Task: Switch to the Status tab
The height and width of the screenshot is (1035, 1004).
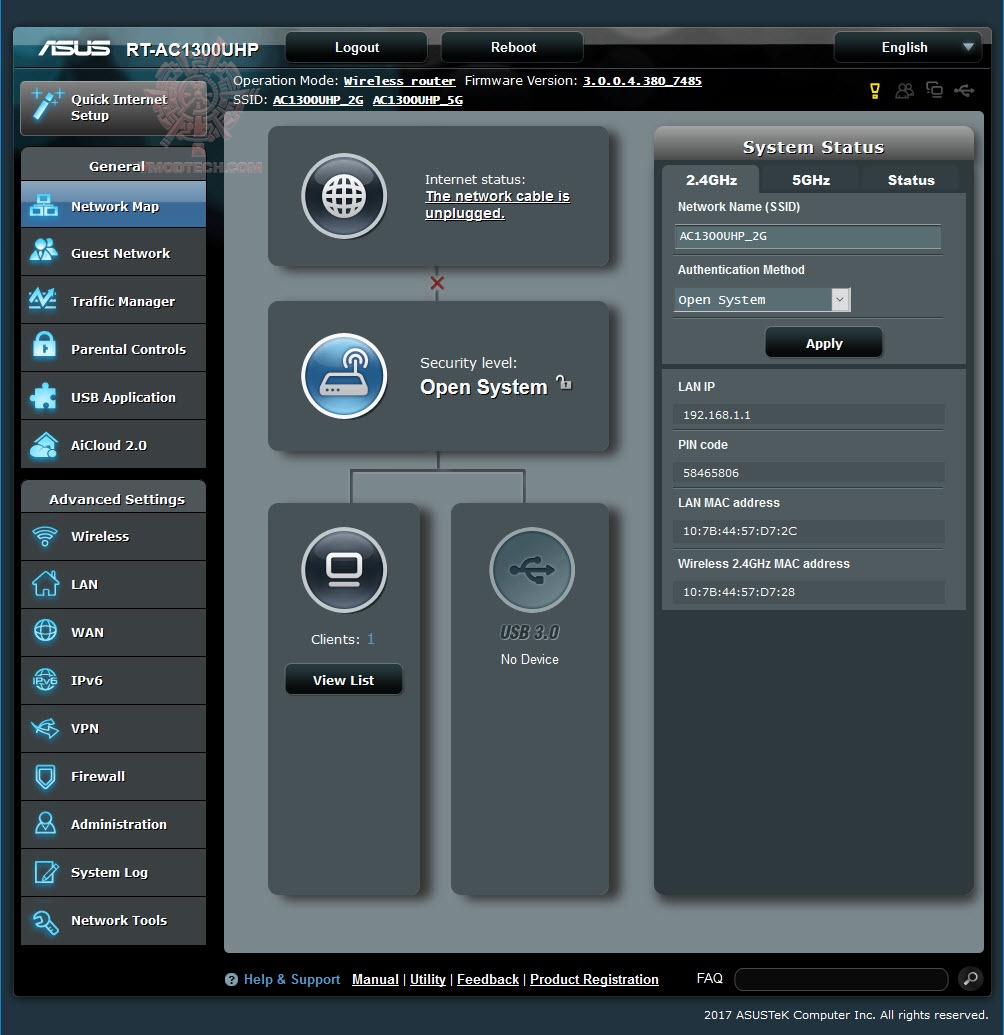Action: (x=911, y=180)
